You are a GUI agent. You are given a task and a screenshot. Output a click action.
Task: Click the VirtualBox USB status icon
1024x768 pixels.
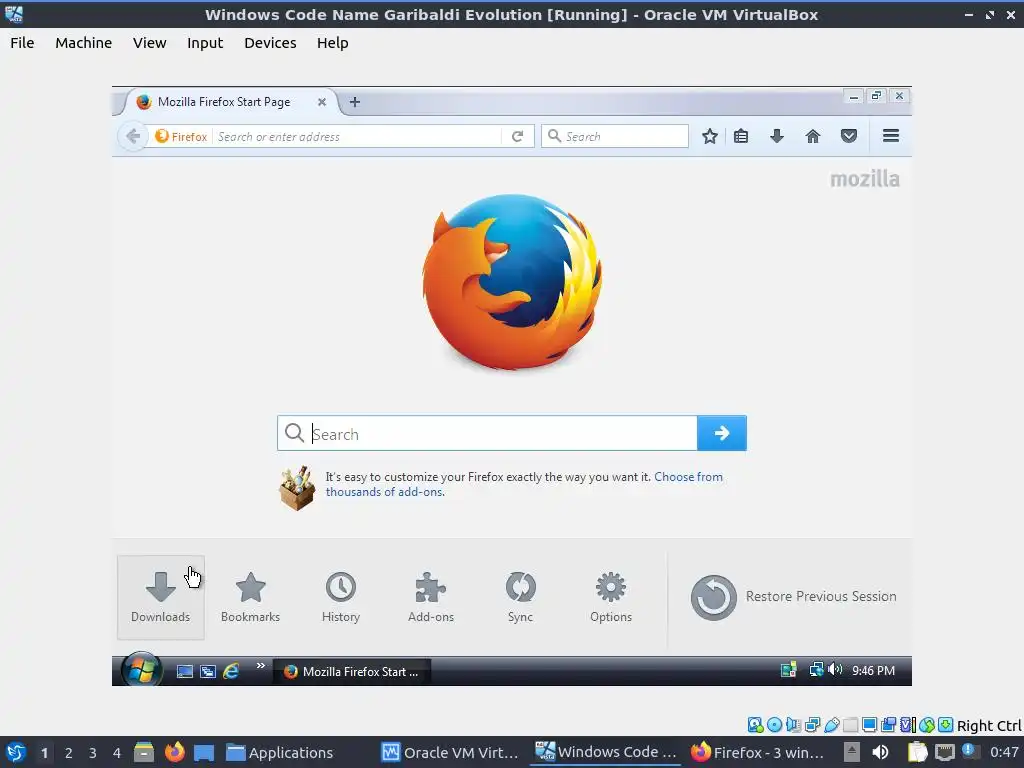831,724
